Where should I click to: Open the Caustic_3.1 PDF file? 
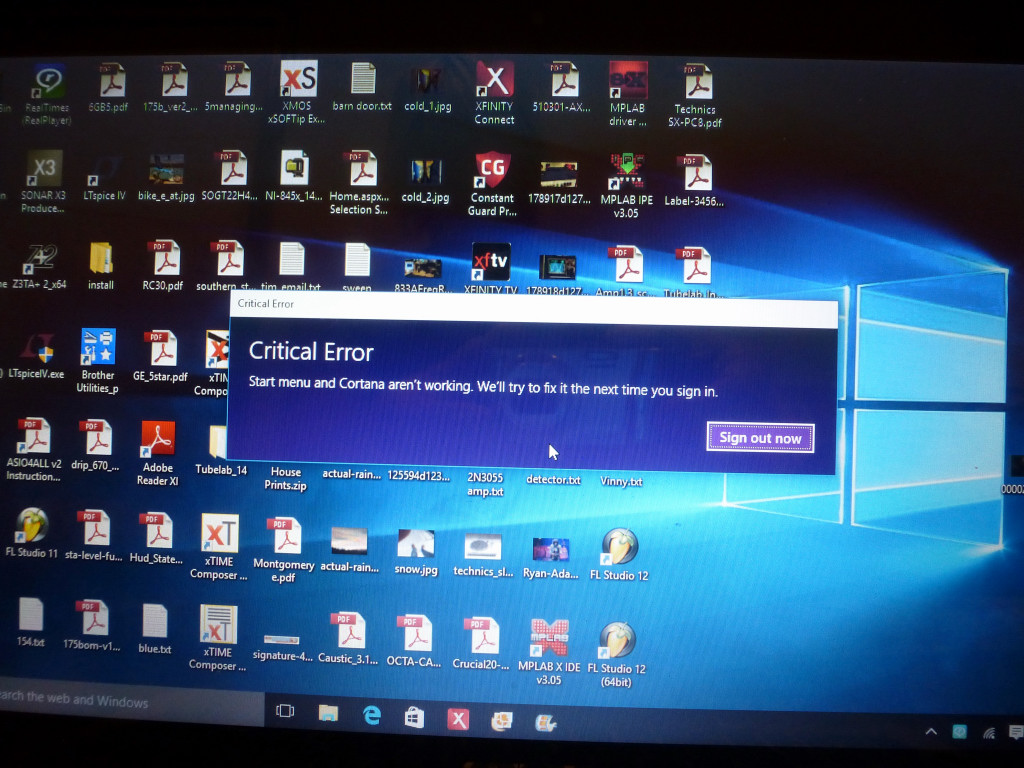(348, 639)
